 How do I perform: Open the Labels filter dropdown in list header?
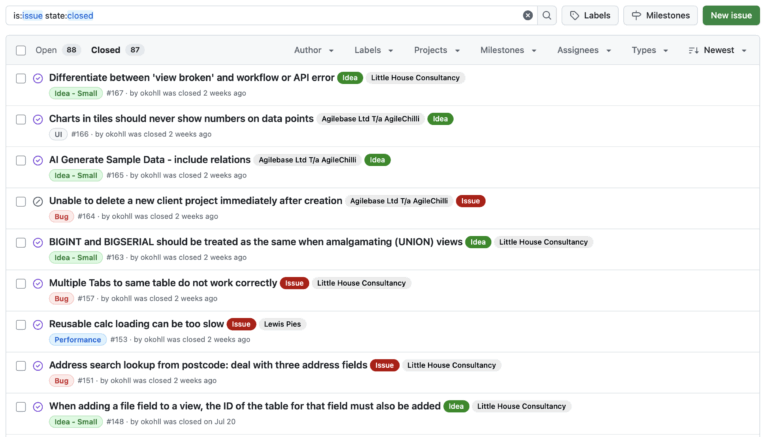[x=374, y=50]
